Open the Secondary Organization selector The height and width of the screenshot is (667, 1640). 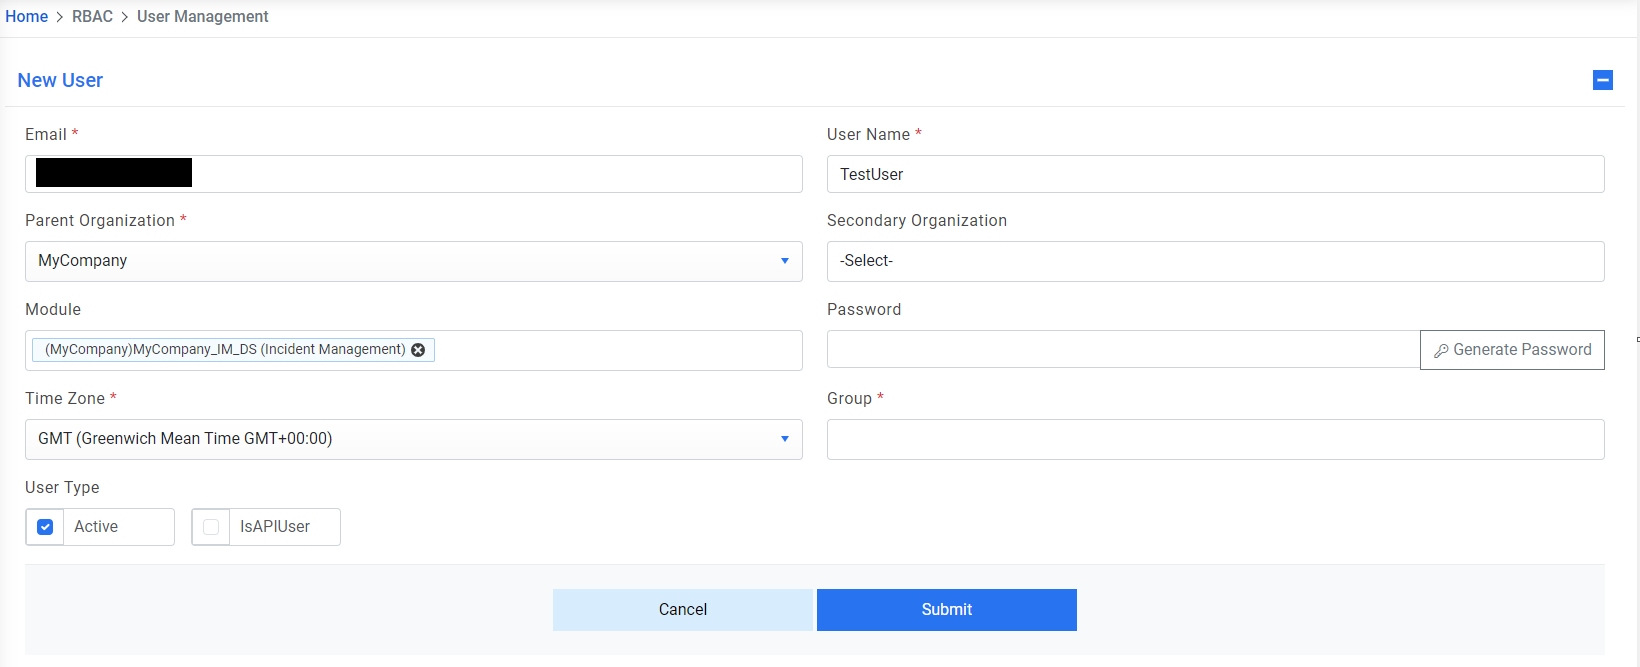1215,261
